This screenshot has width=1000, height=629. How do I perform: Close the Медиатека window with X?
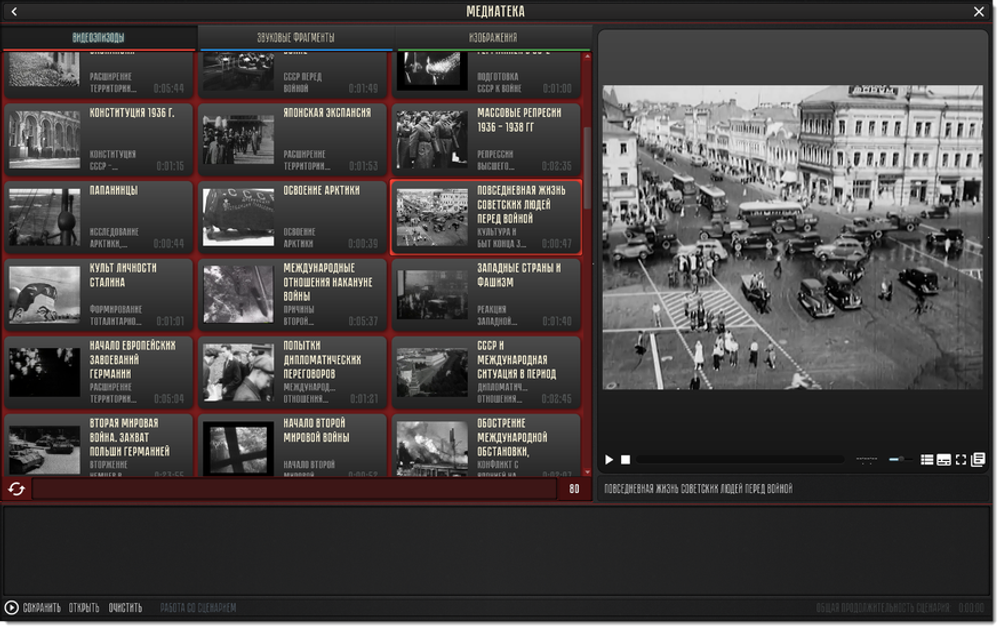tap(979, 12)
